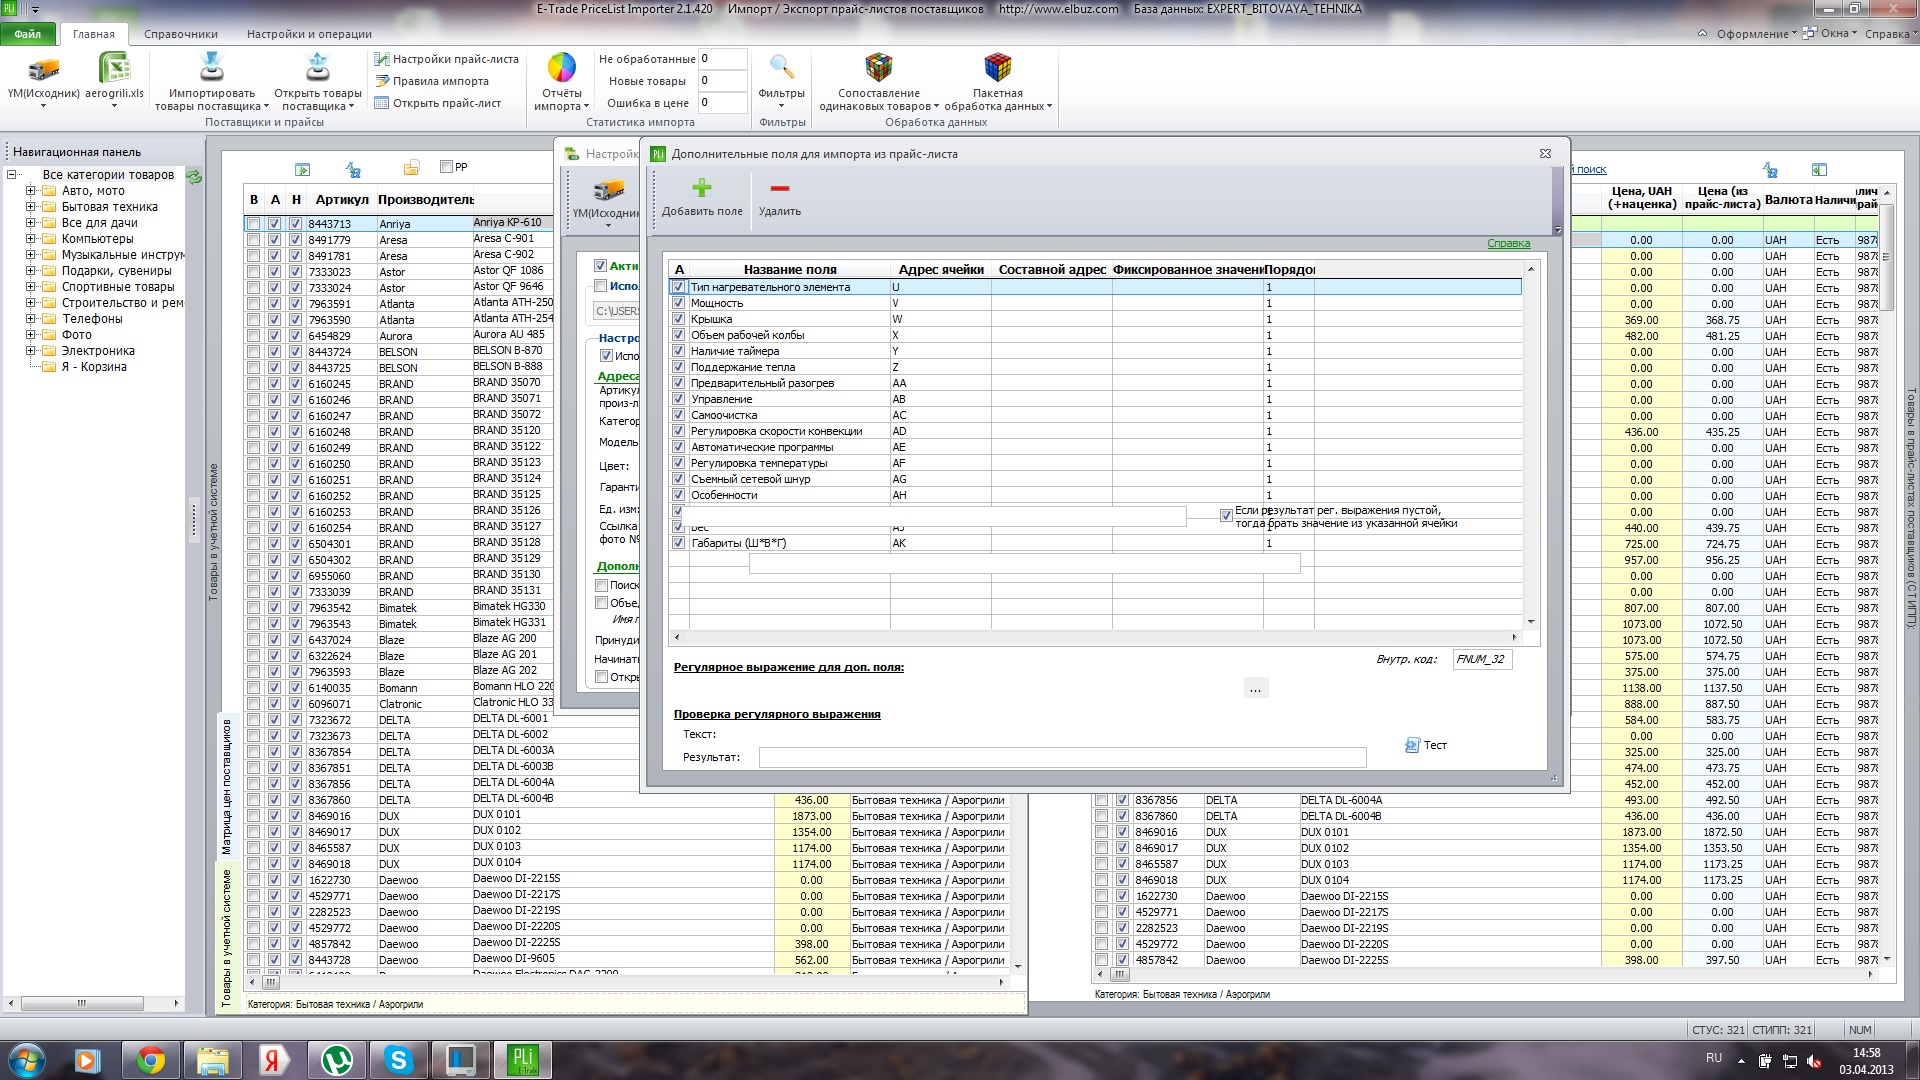
Task: Expand the Бытовая техника category
Action: [x=30, y=207]
